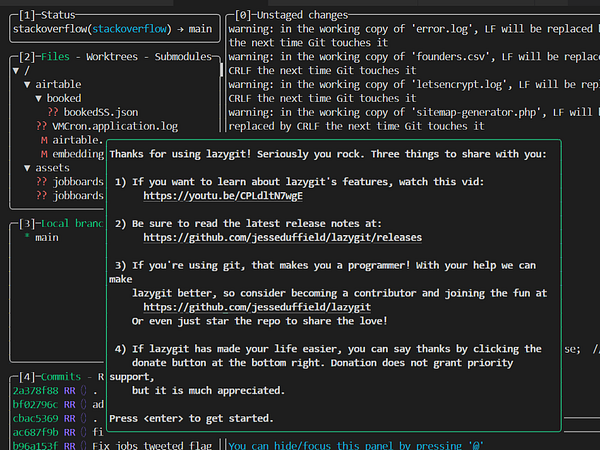Collapse the booked folder
The image size is (600, 450).
[39, 98]
